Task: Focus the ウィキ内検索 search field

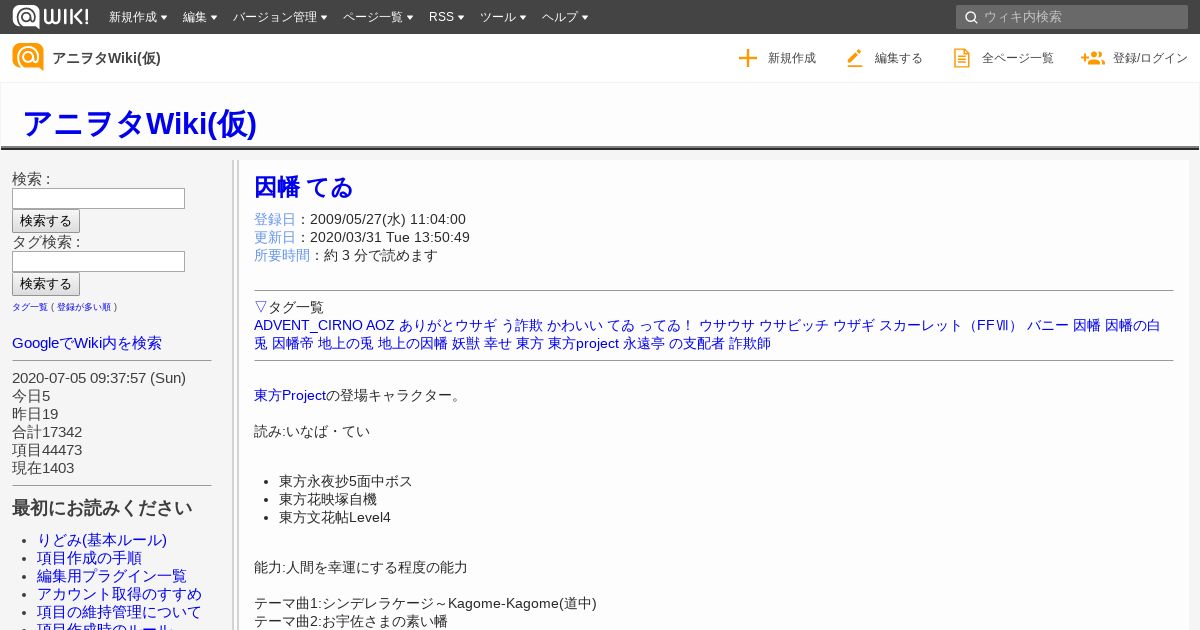Action: coord(1072,17)
